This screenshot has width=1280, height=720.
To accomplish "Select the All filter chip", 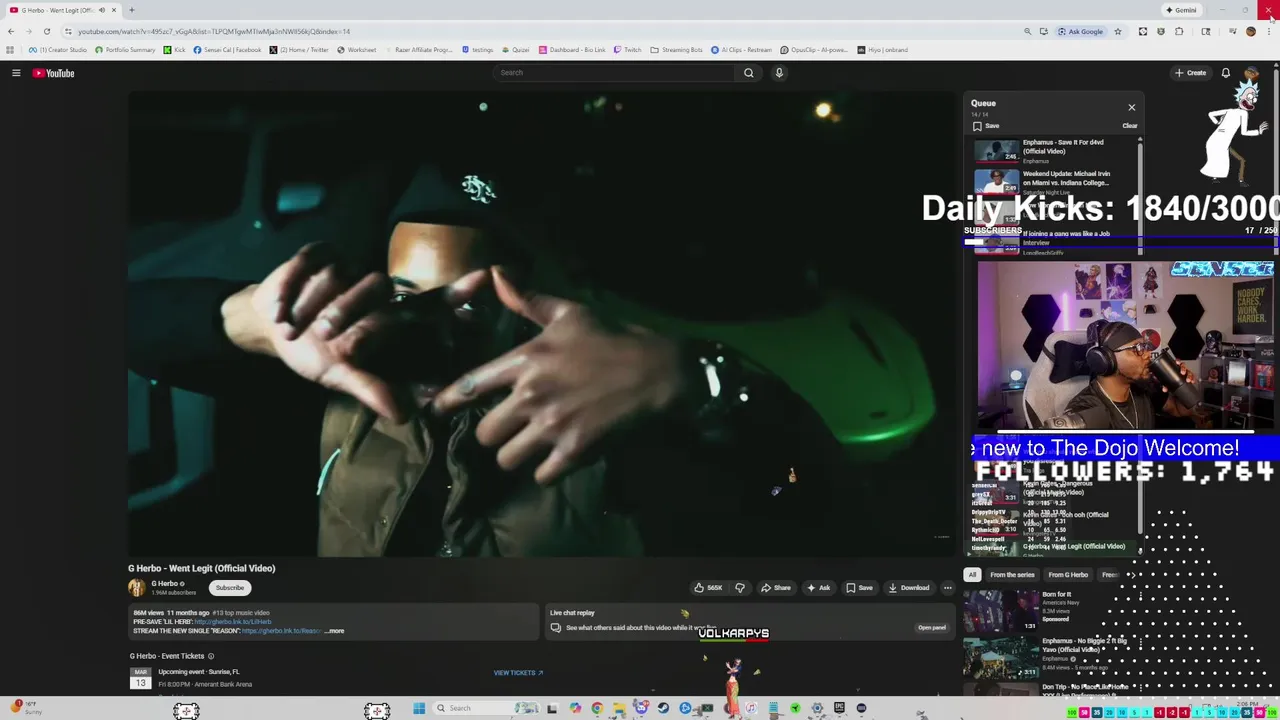I will click(x=972, y=575).
